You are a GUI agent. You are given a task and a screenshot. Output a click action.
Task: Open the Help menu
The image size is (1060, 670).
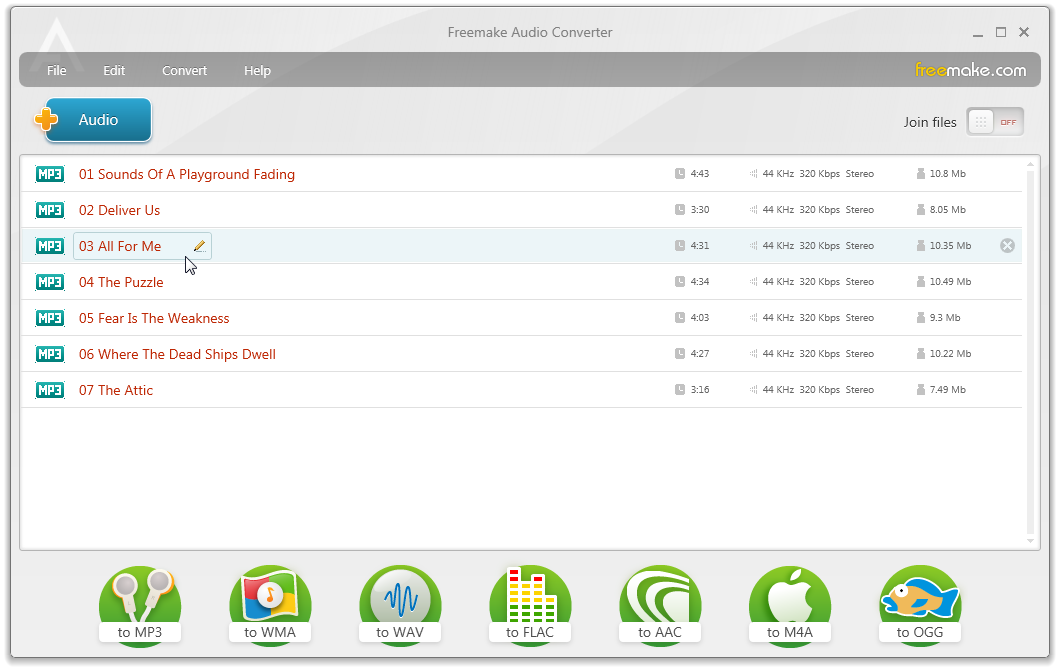pyautogui.click(x=257, y=70)
